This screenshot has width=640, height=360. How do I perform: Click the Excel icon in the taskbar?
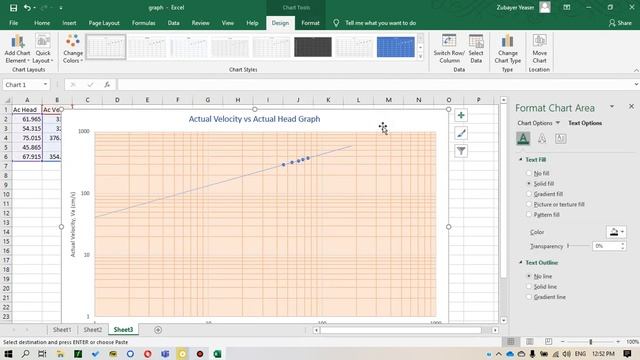pos(217,353)
